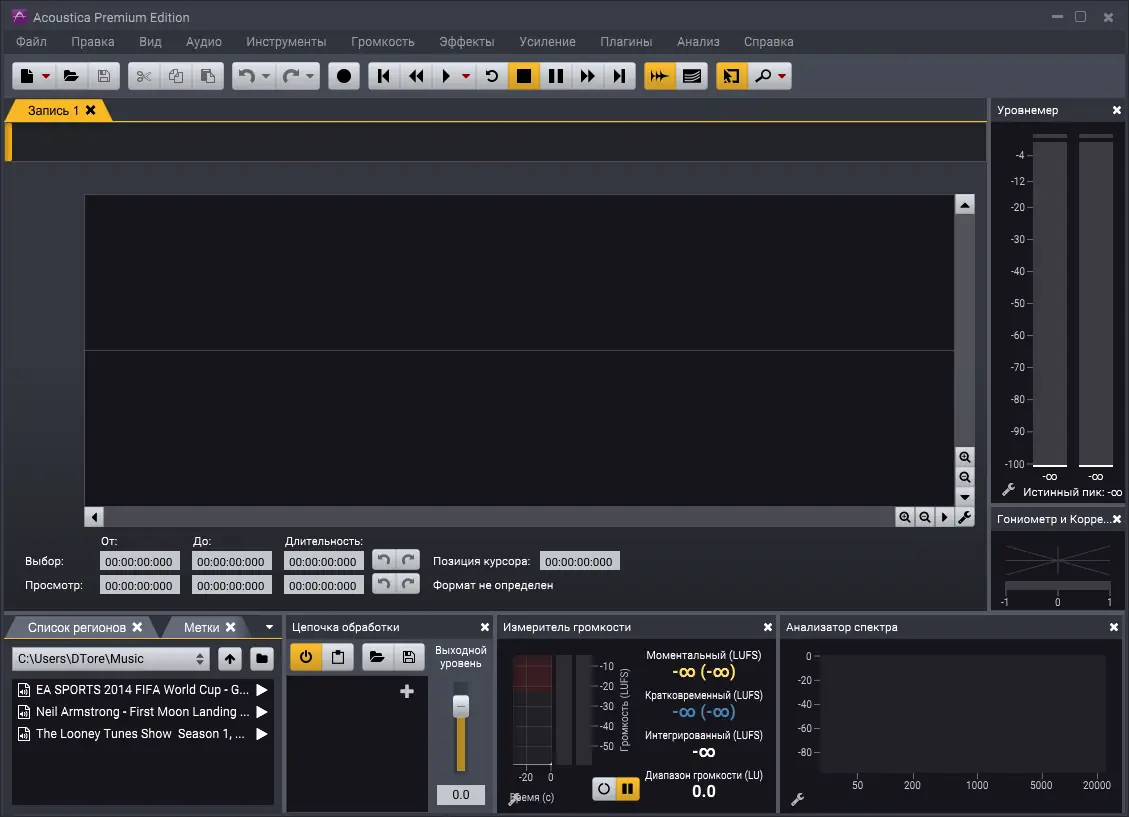Viewport: 1129px width, 817px height.
Task: Open the Эффекты menu
Action: [467, 42]
